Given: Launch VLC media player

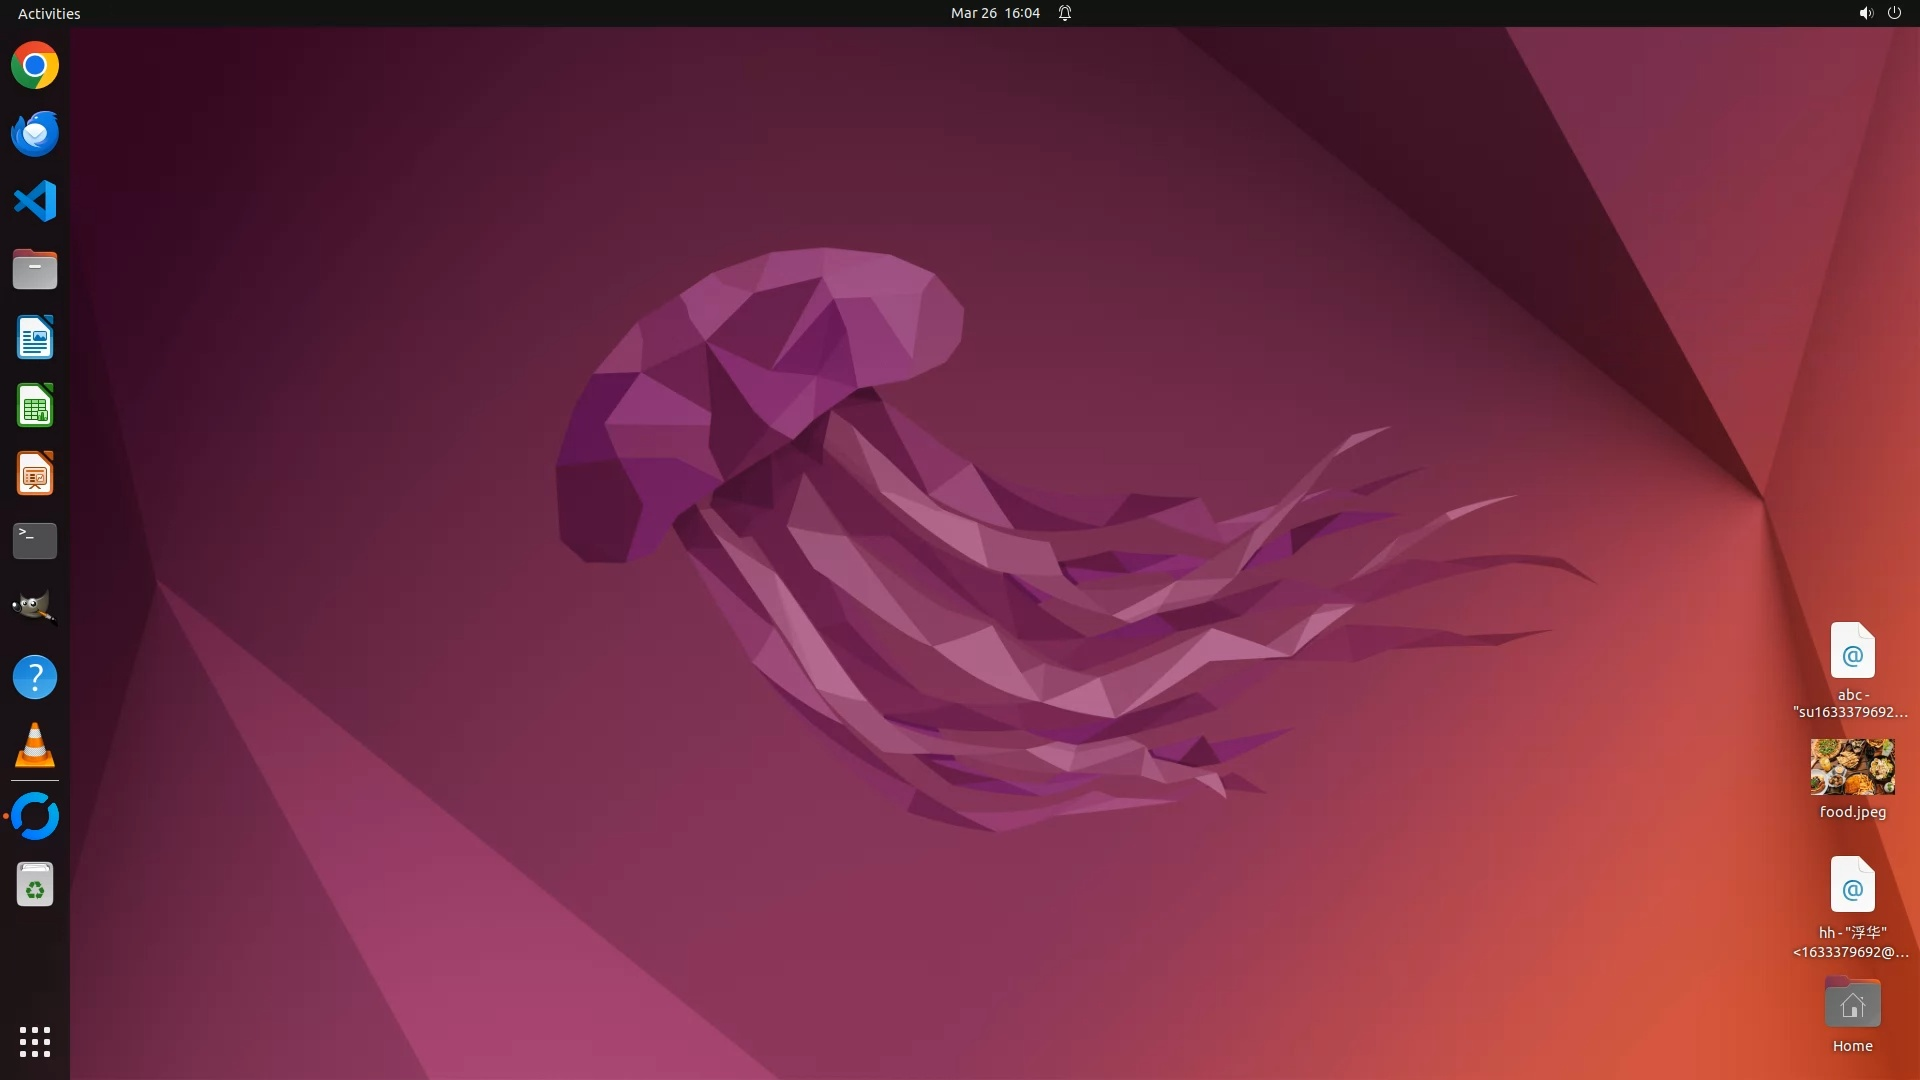Looking at the screenshot, I should point(35,746).
